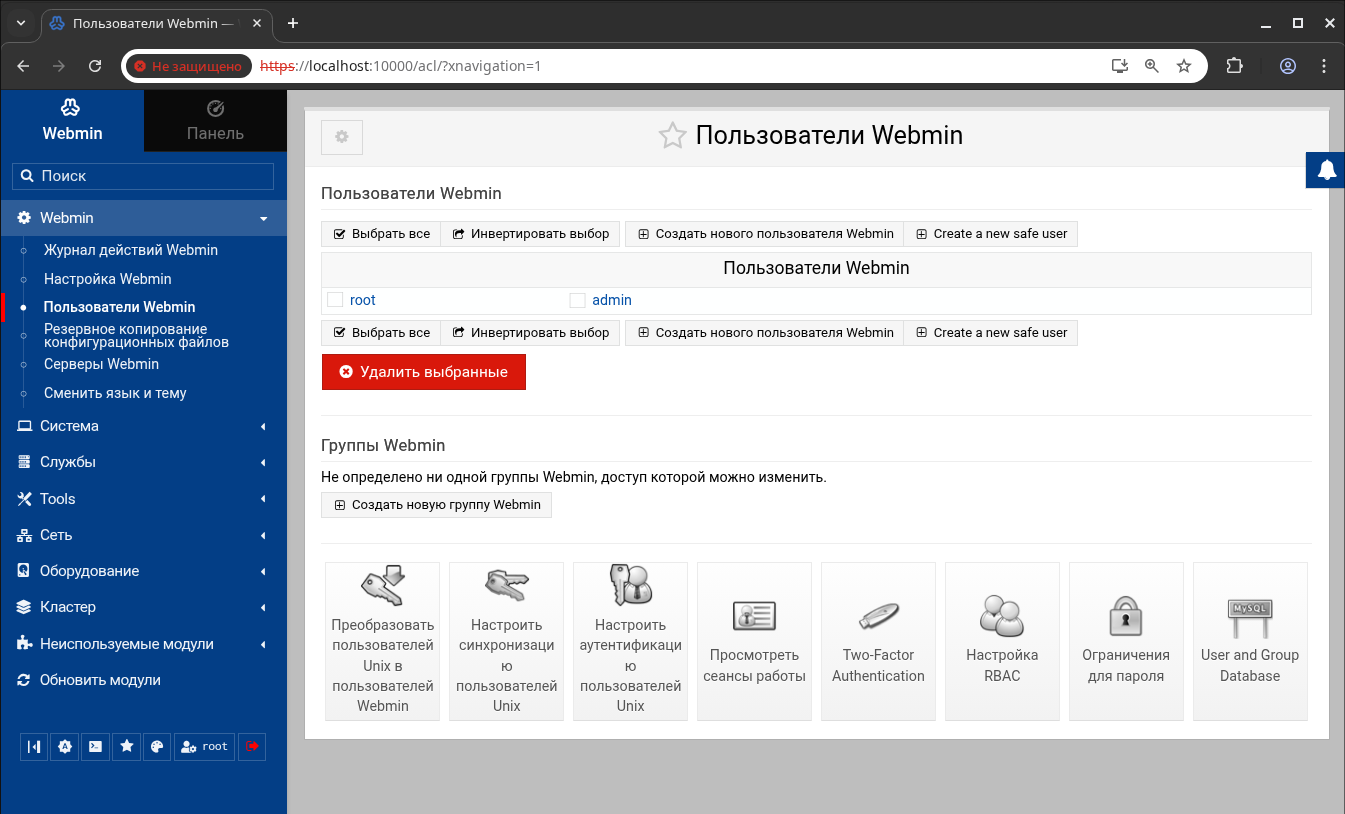Viewport: 1345px width, 814px height.
Task: Open 'Журнал действий Webmin' menu item
Action: pyautogui.click(x=130, y=250)
